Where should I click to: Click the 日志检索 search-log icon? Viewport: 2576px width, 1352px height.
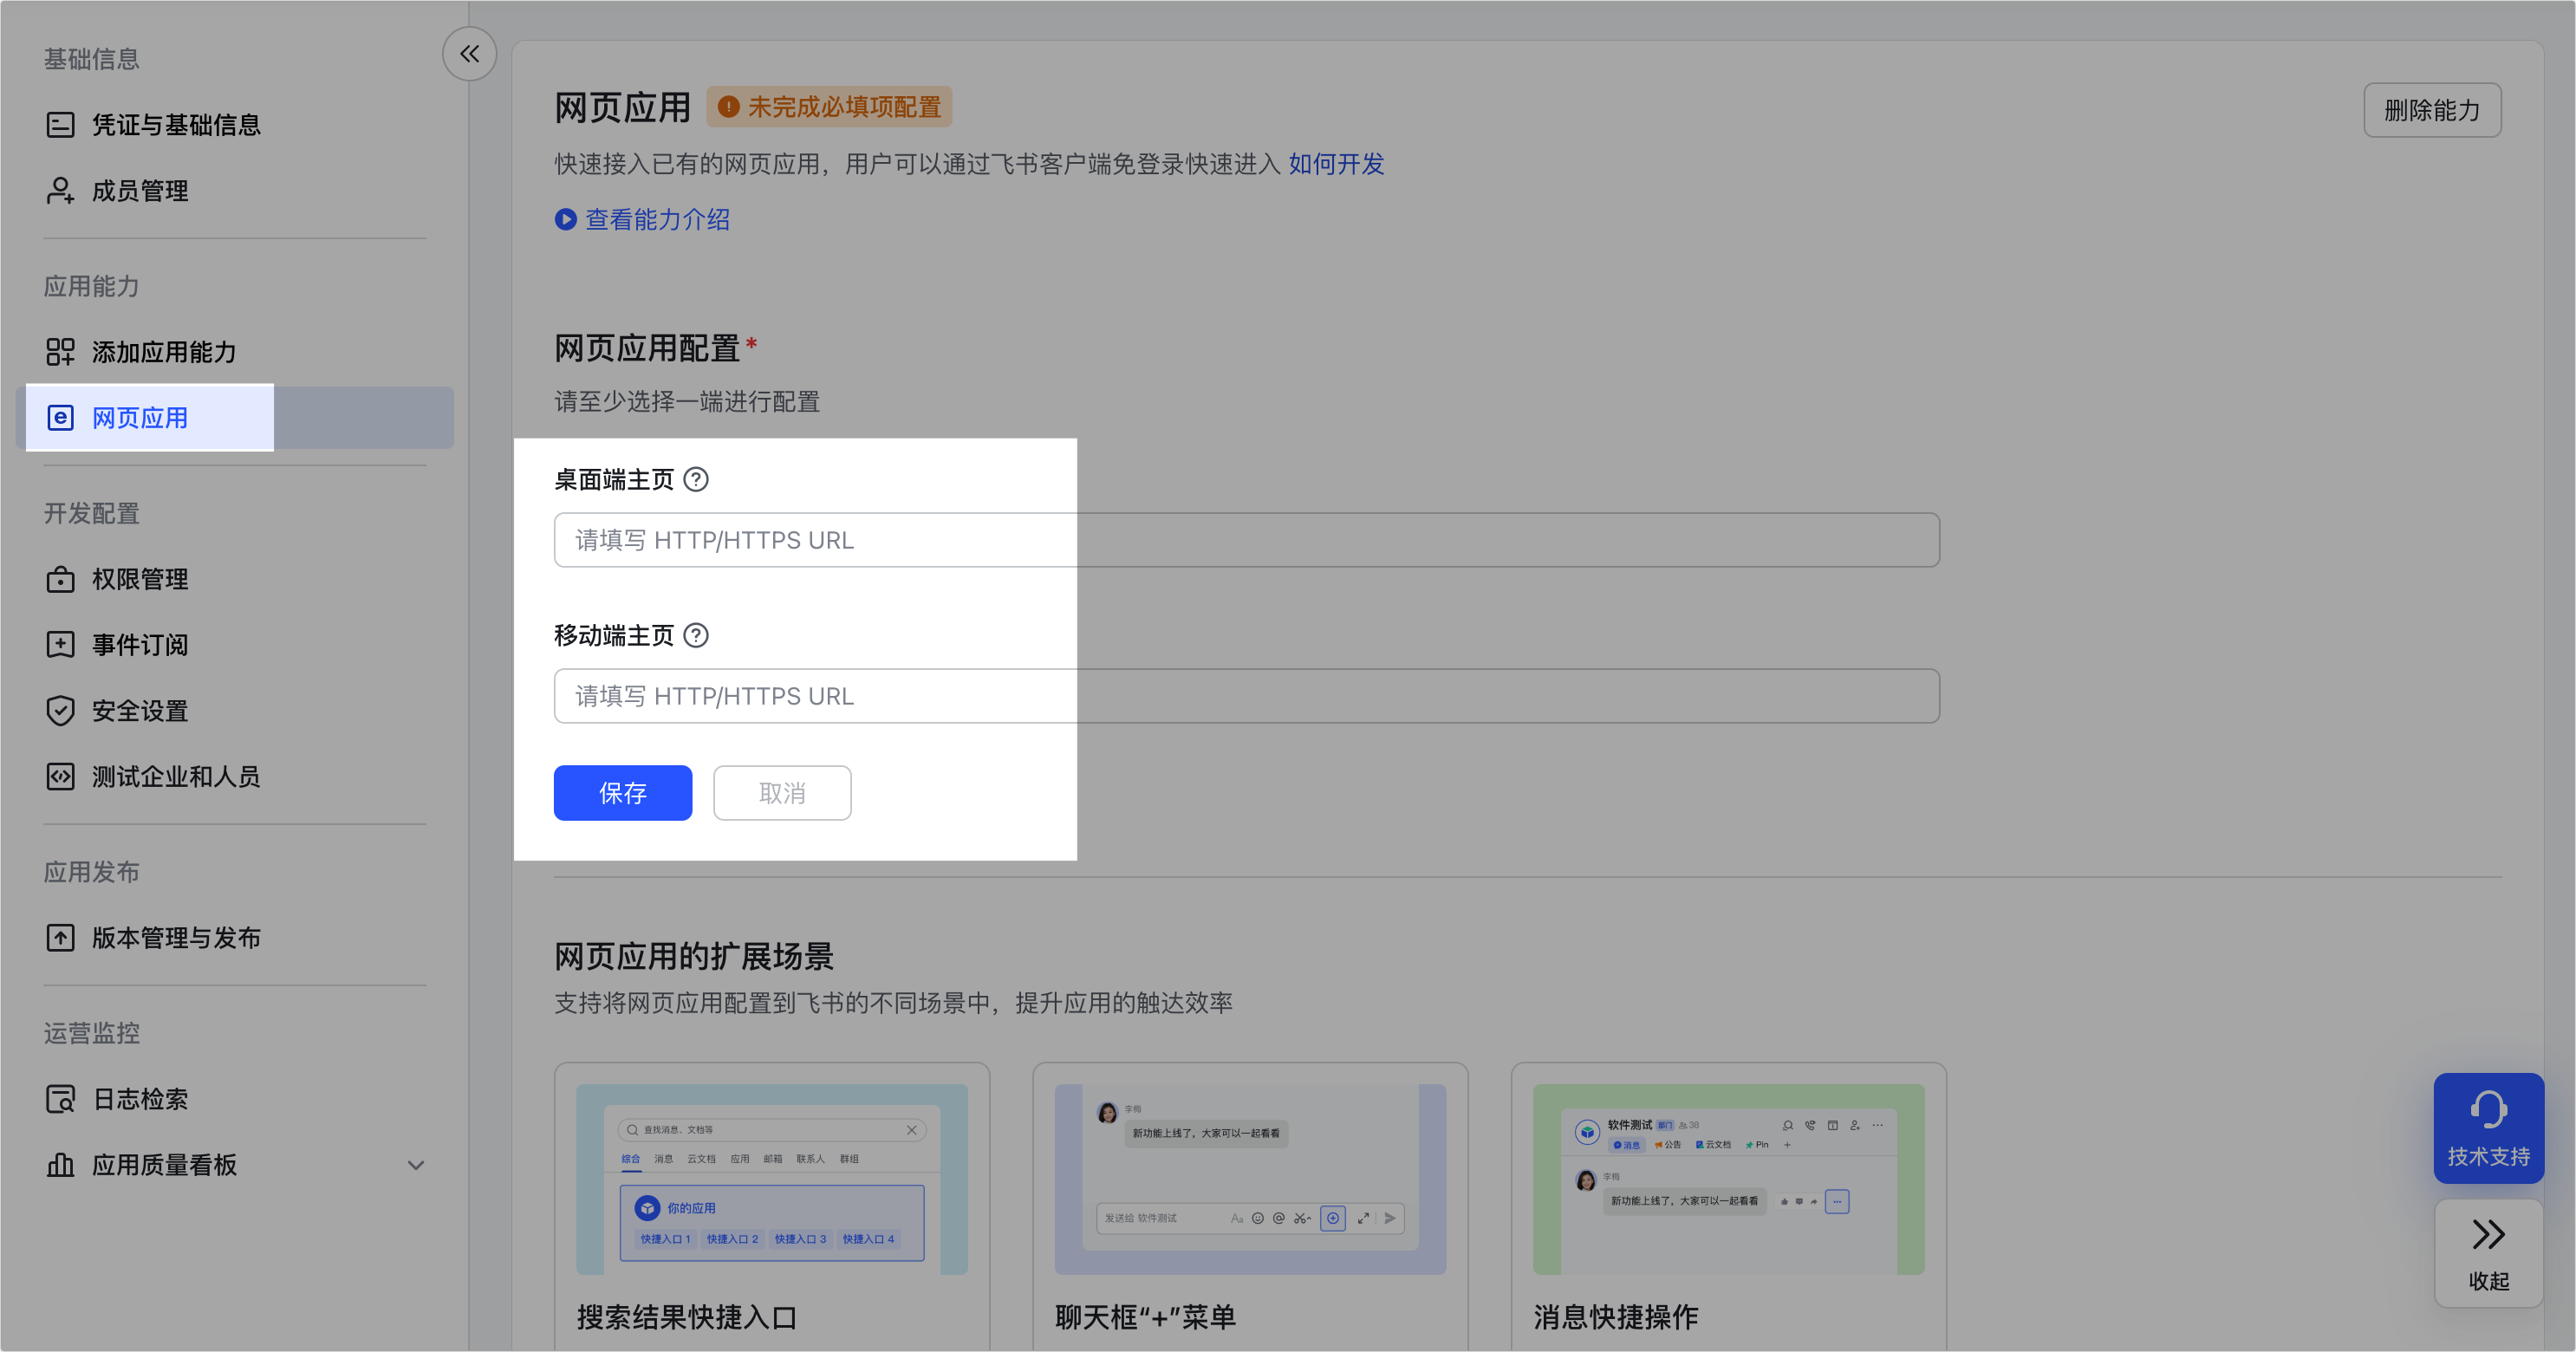(60, 1098)
